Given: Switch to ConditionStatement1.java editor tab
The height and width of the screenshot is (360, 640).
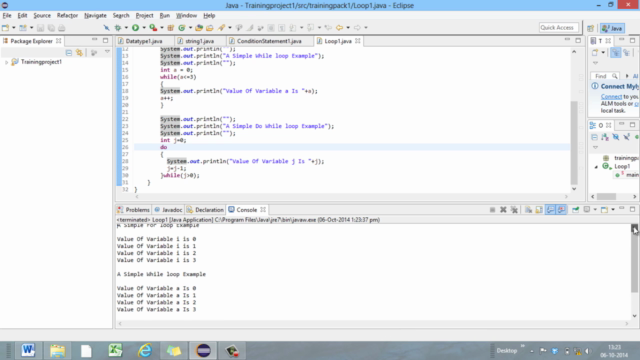Looking at the screenshot, I should click(x=269, y=41).
